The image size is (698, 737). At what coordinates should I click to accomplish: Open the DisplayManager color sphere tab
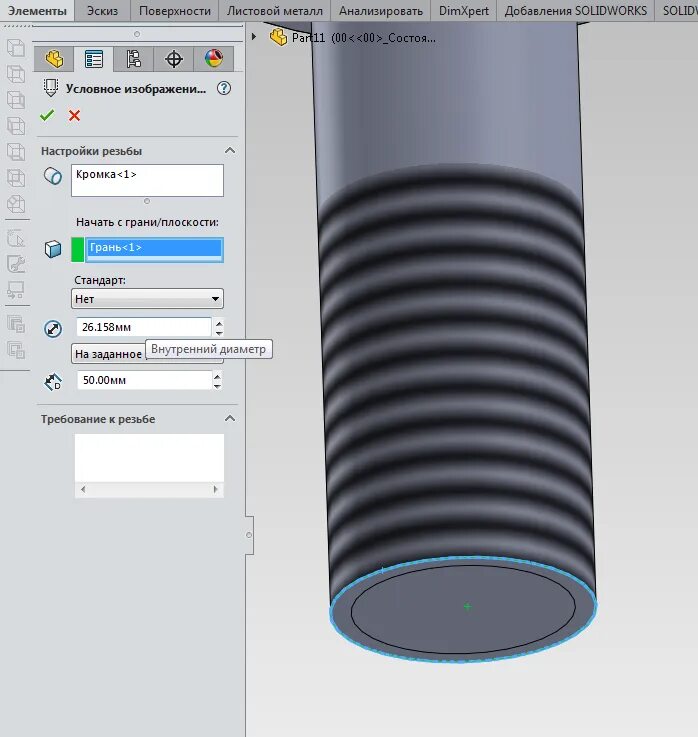click(x=214, y=59)
